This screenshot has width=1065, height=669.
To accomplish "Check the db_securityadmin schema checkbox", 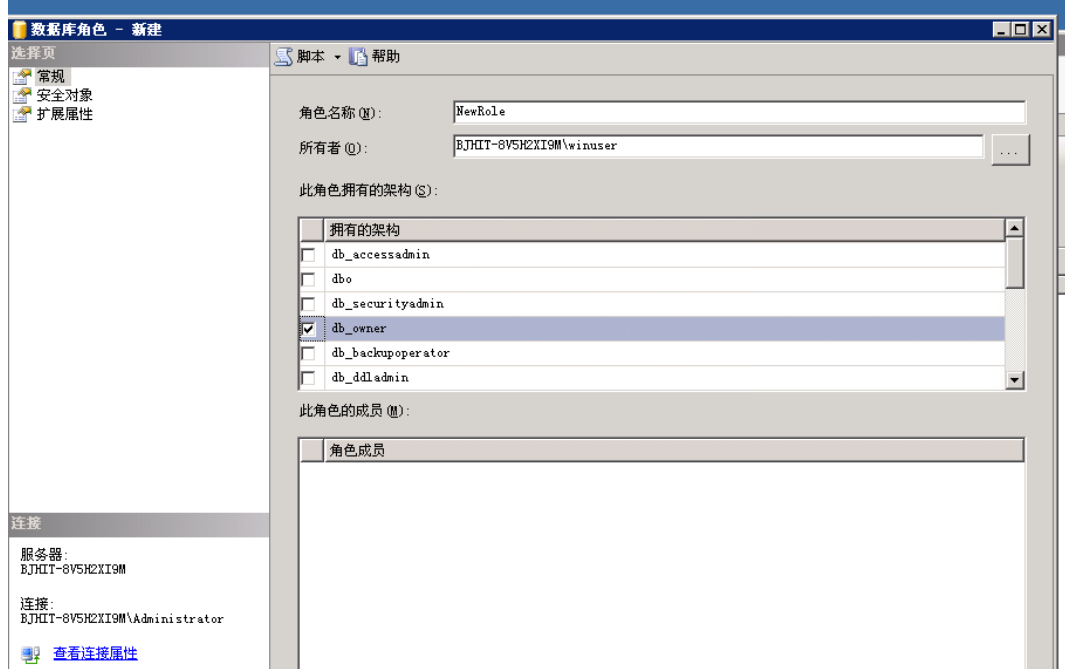I will [x=308, y=304].
